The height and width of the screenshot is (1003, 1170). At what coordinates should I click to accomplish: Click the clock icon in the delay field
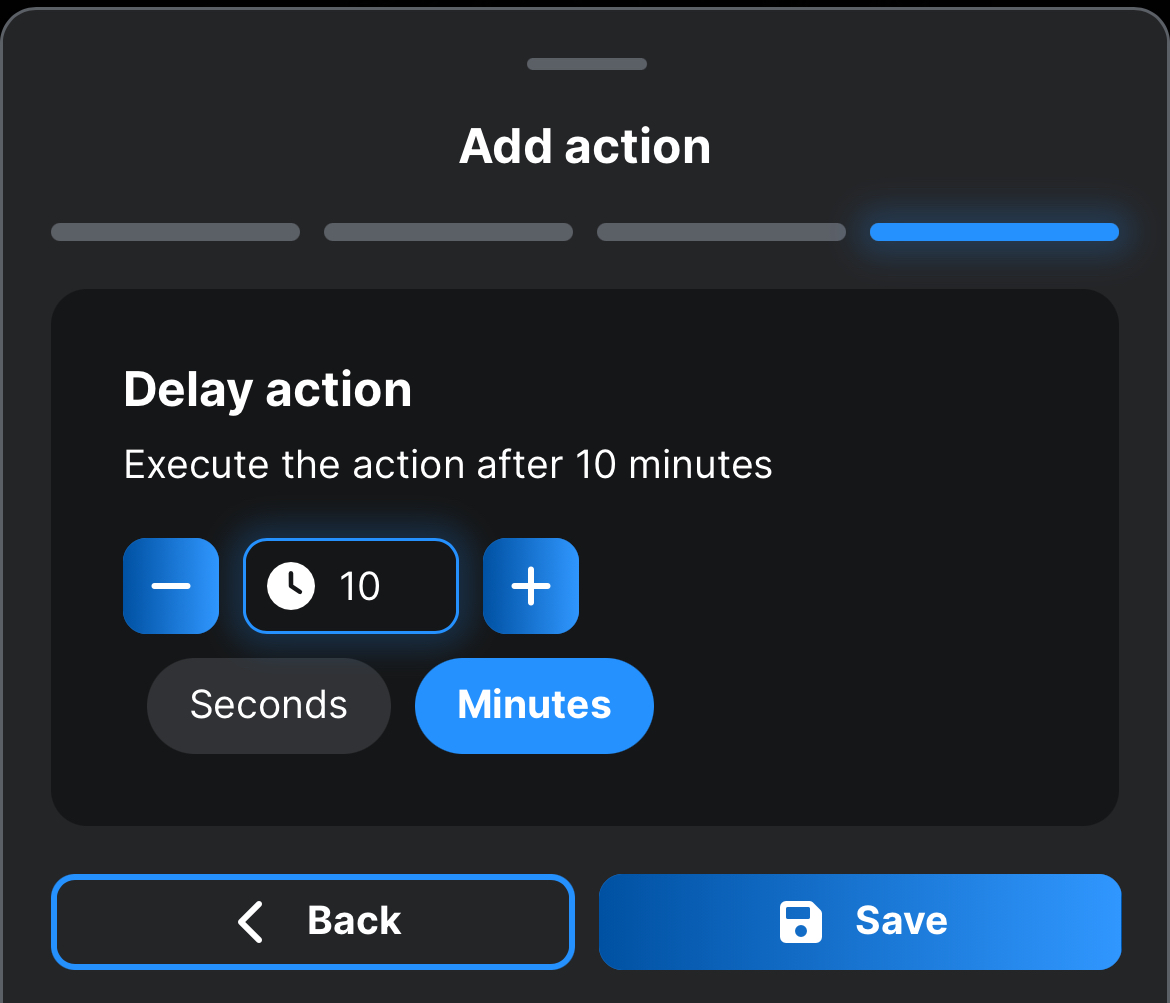pos(291,586)
